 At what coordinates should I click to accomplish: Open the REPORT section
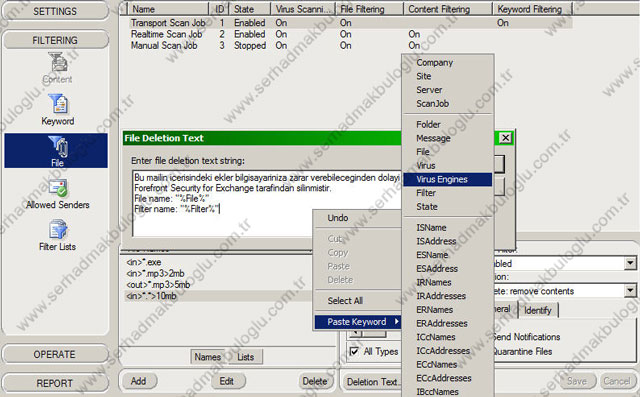click(55, 383)
